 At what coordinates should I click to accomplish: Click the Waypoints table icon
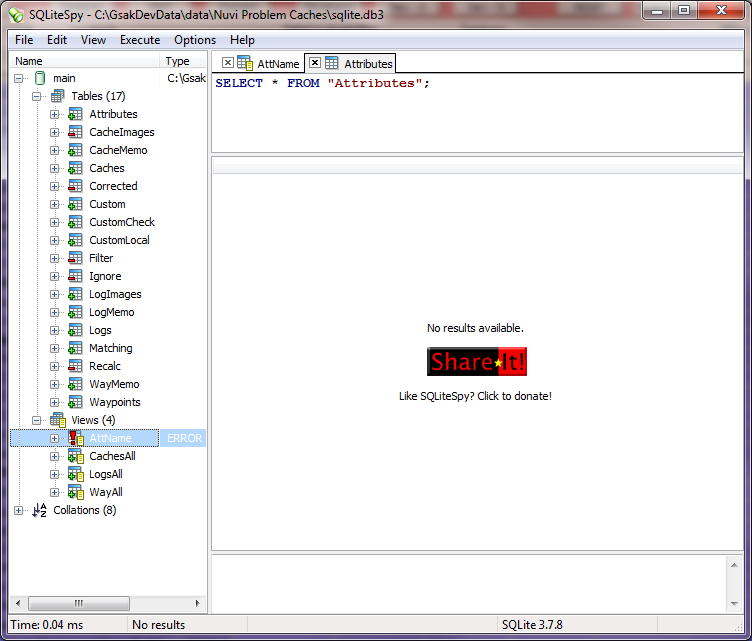[x=75, y=402]
